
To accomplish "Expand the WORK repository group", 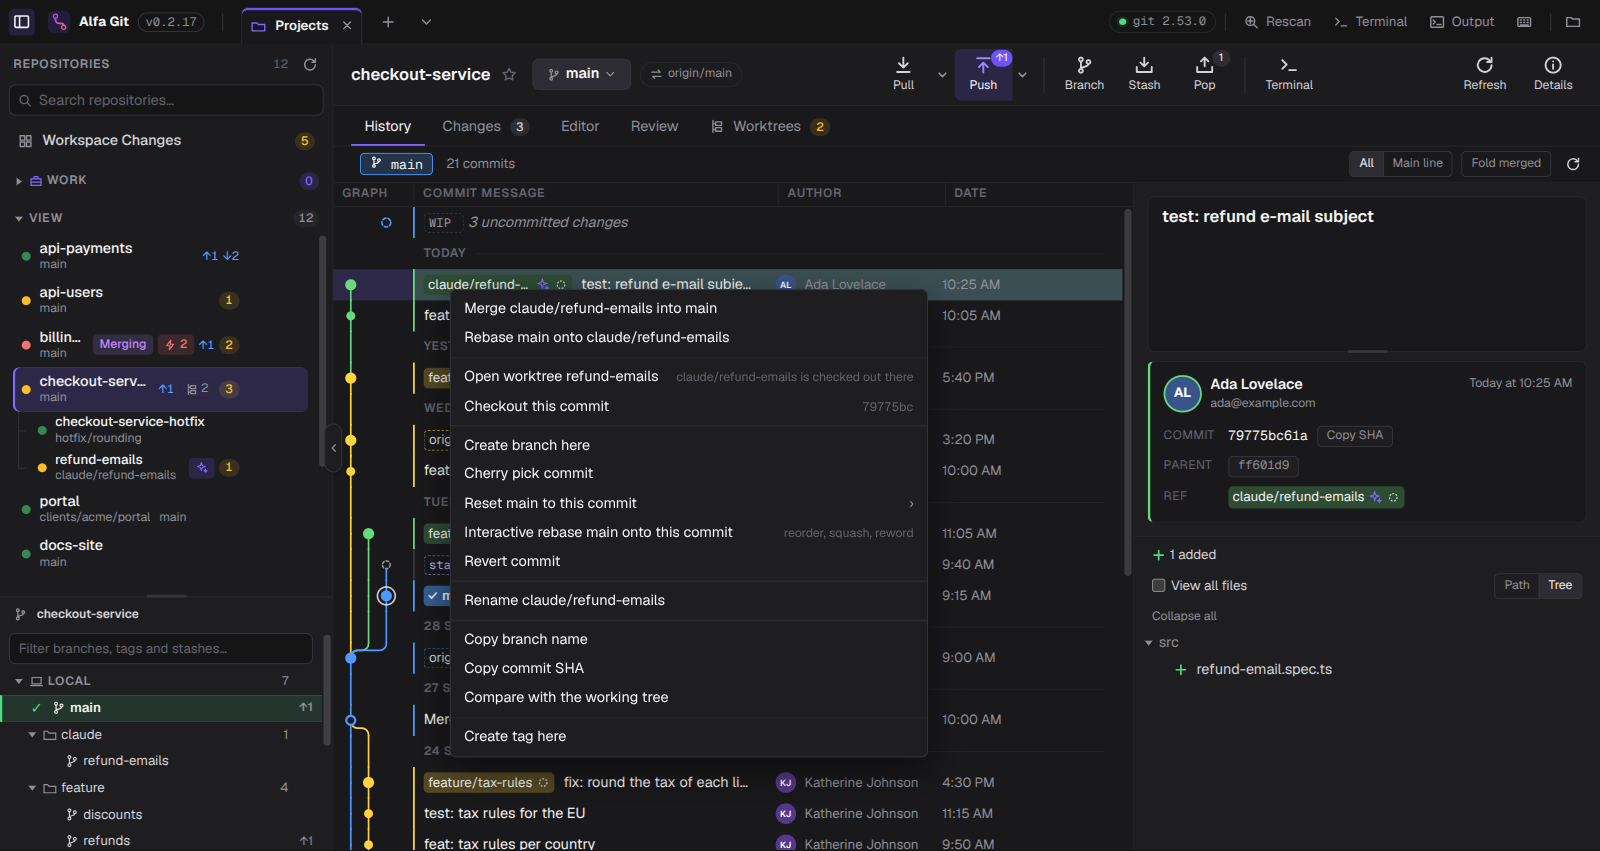I will (19, 181).
